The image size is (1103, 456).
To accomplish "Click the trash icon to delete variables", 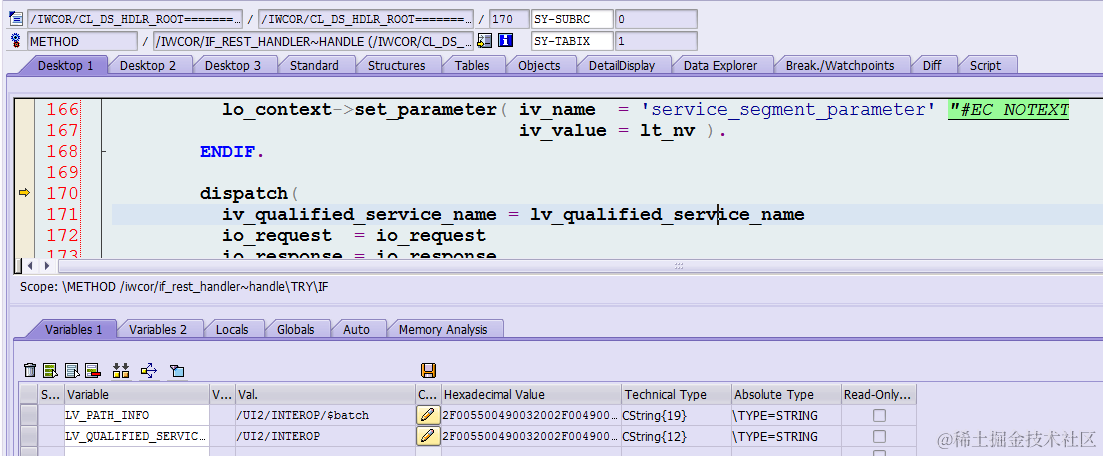I will (x=30, y=370).
